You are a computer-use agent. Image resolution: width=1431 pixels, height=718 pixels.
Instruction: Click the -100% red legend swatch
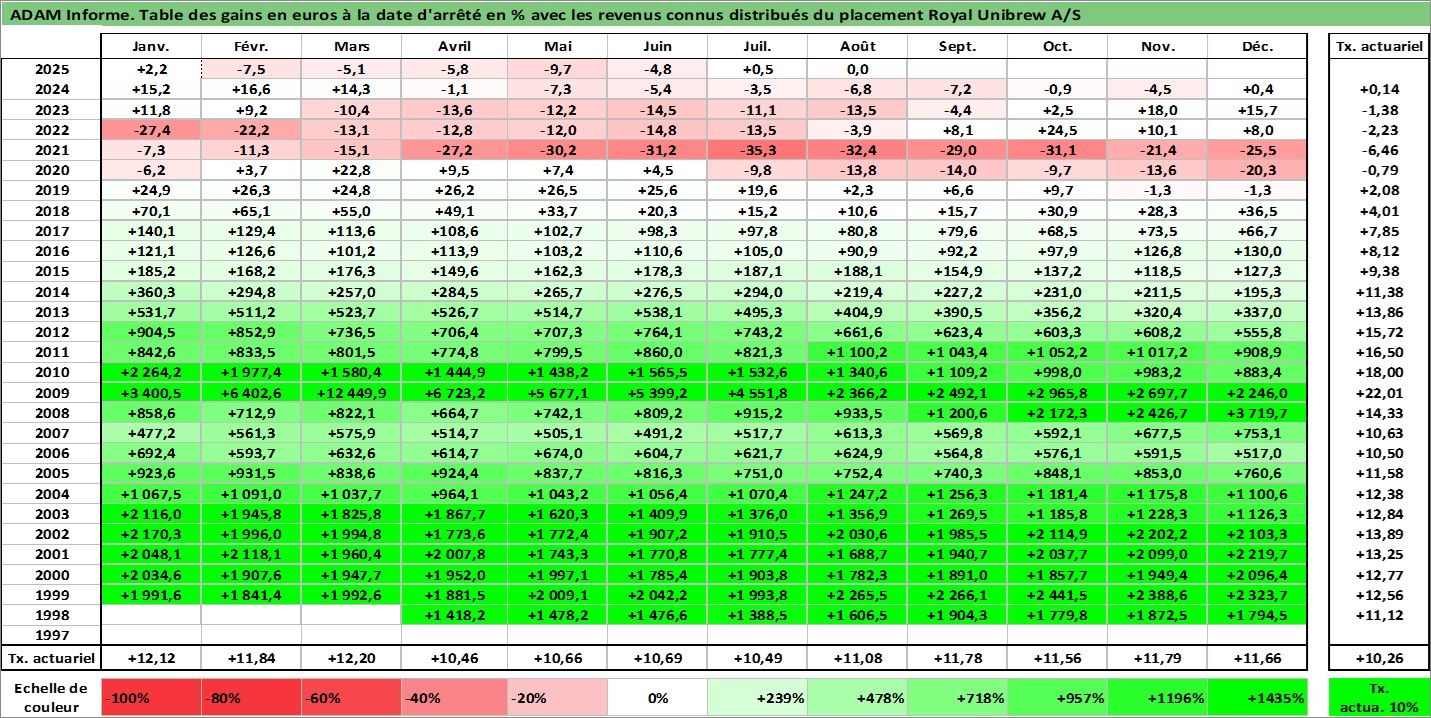pos(152,697)
